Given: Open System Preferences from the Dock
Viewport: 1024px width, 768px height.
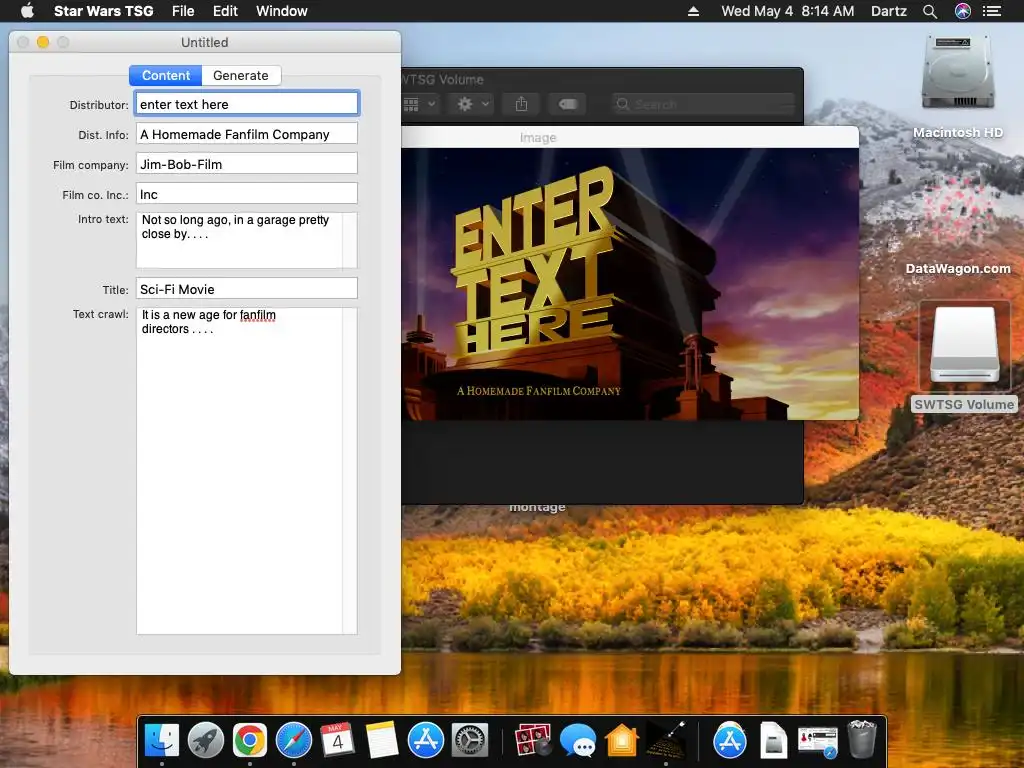Looking at the screenshot, I should [470, 740].
